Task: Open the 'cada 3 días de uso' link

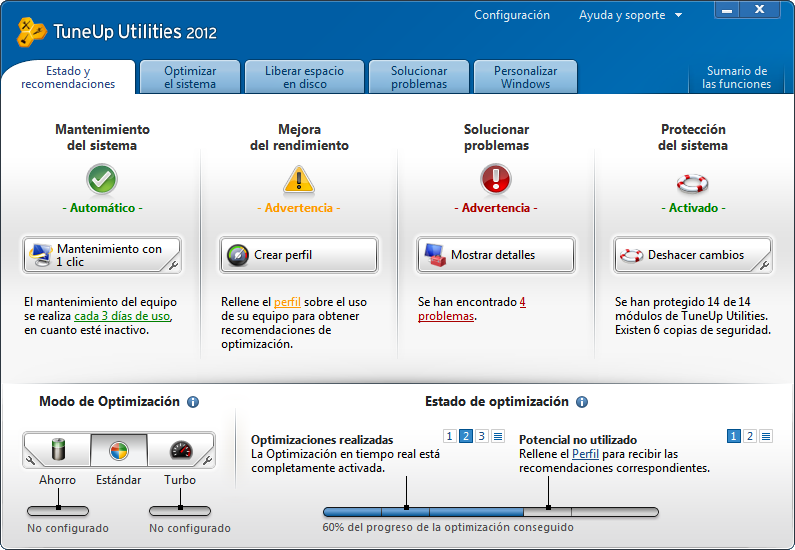Action: [122, 316]
